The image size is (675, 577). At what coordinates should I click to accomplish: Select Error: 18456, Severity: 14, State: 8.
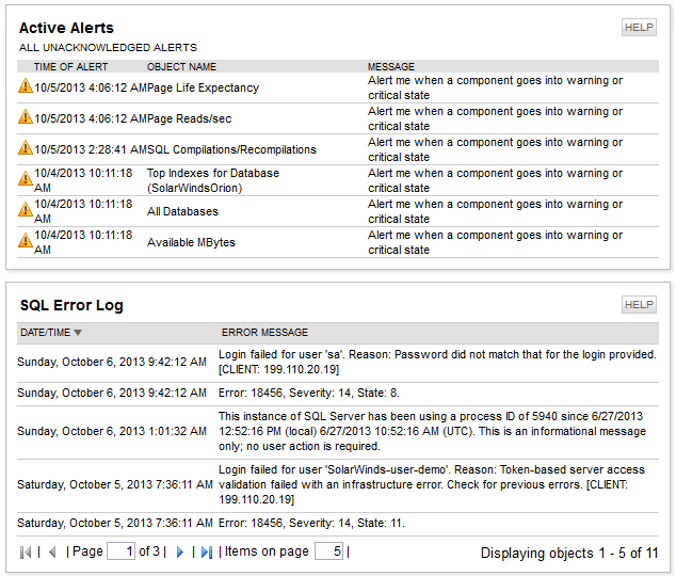click(309, 393)
